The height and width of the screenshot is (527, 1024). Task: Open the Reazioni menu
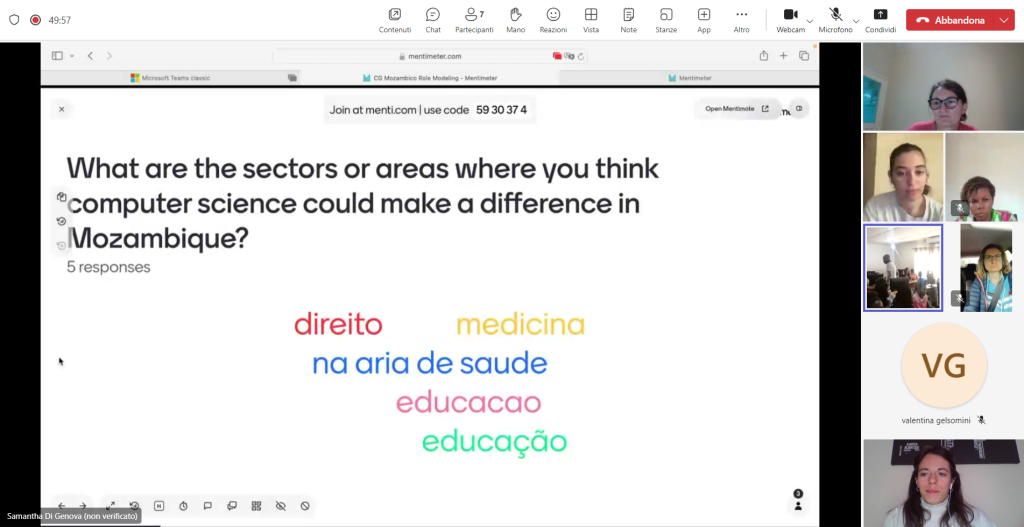(x=553, y=20)
